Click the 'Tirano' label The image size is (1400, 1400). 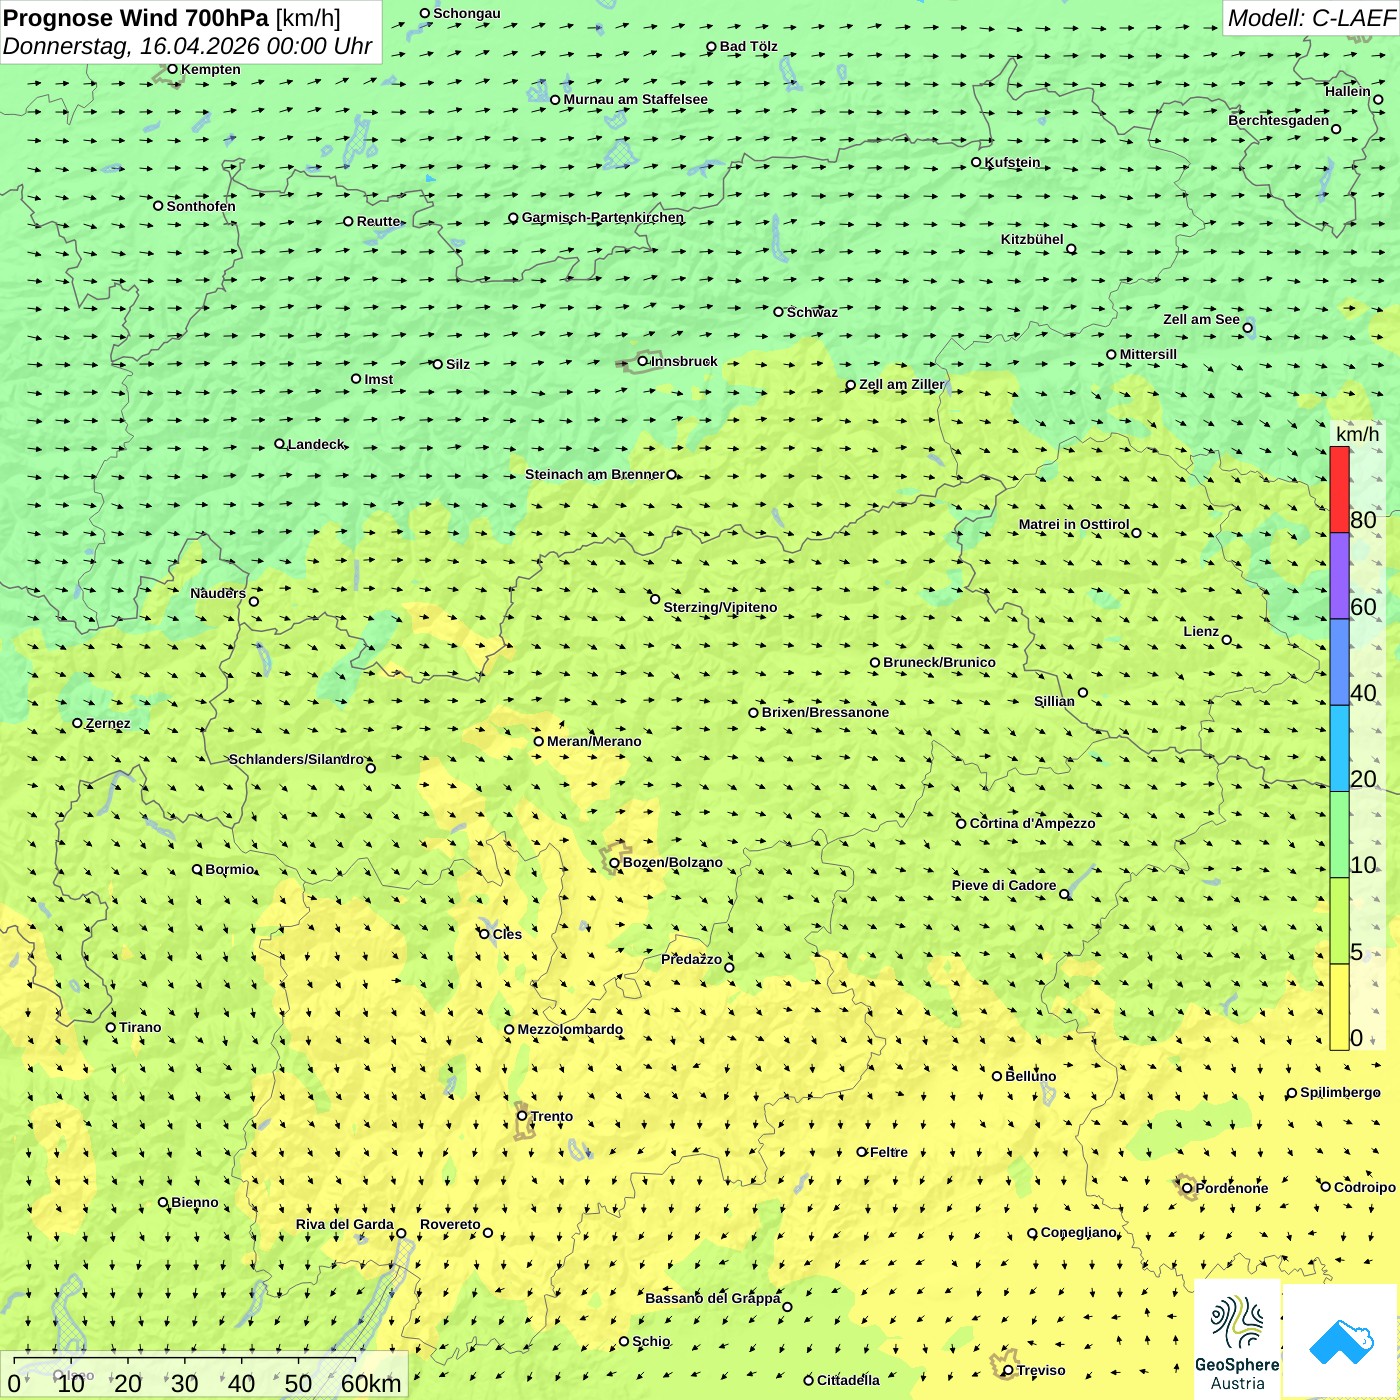point(140,1027)
